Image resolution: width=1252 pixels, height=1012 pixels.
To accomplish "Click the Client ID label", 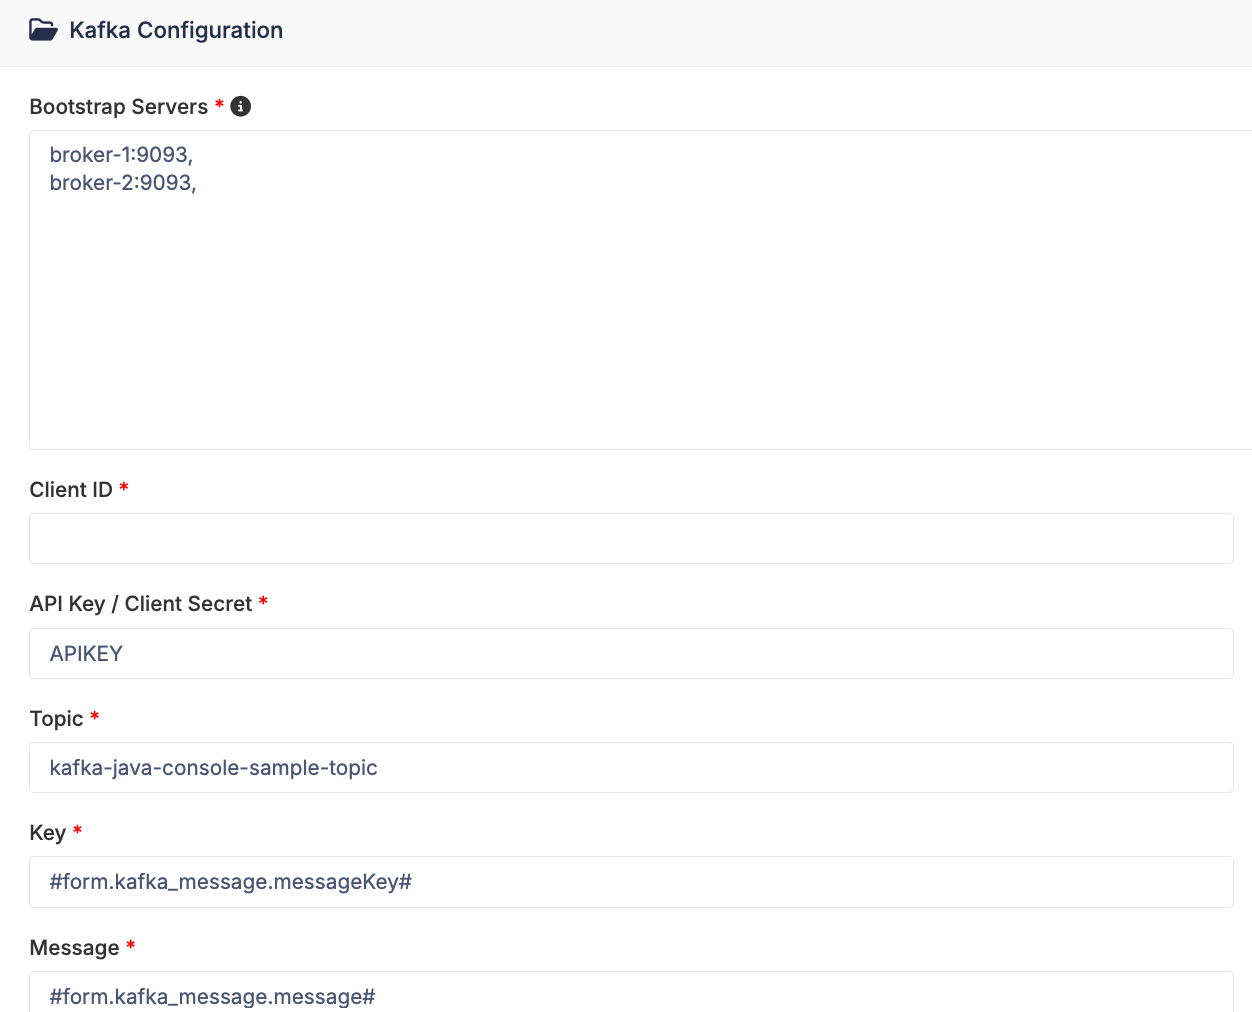I will [71, 490].
